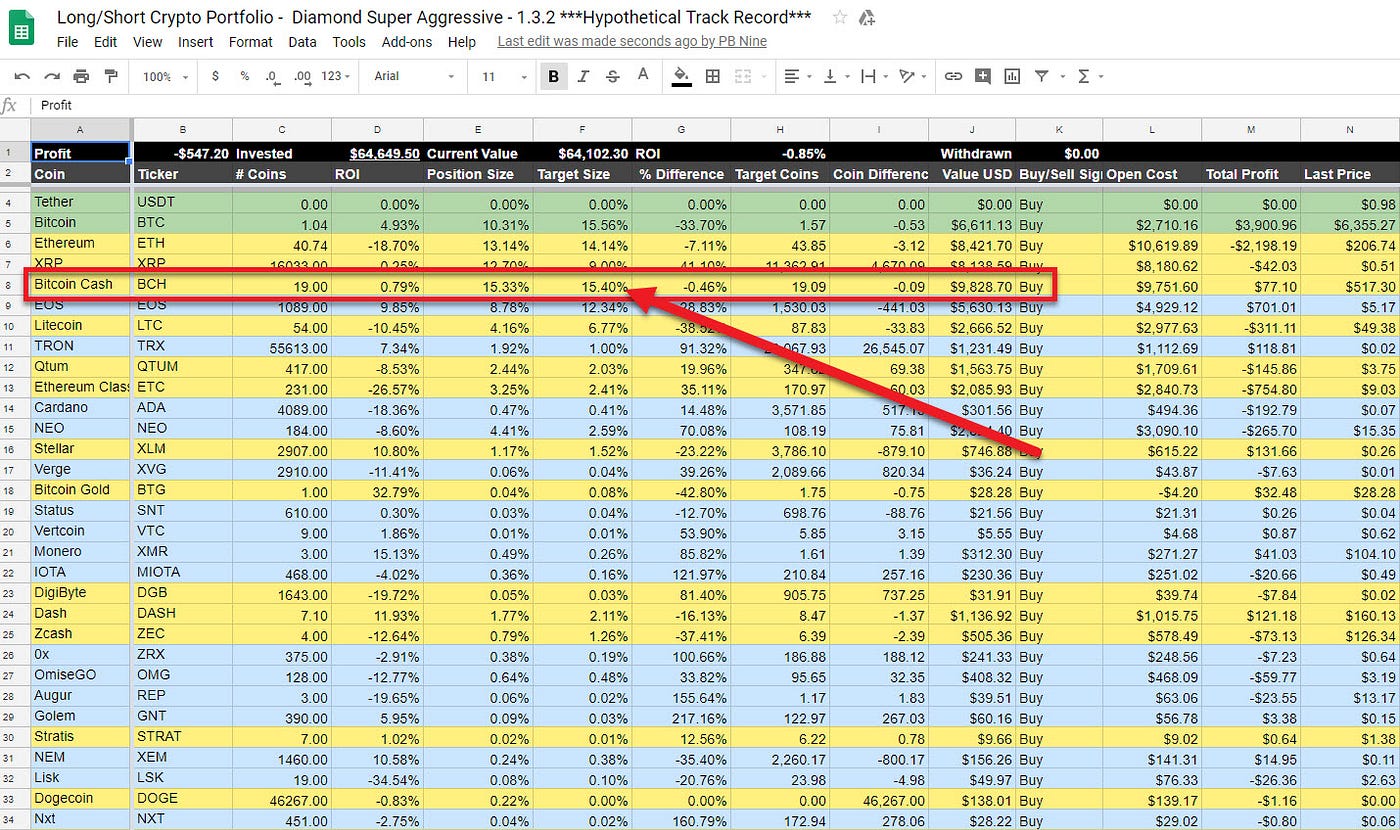Redo the last undone action
This screenshot has height=830, width=1400.
(x=52, y=76)
